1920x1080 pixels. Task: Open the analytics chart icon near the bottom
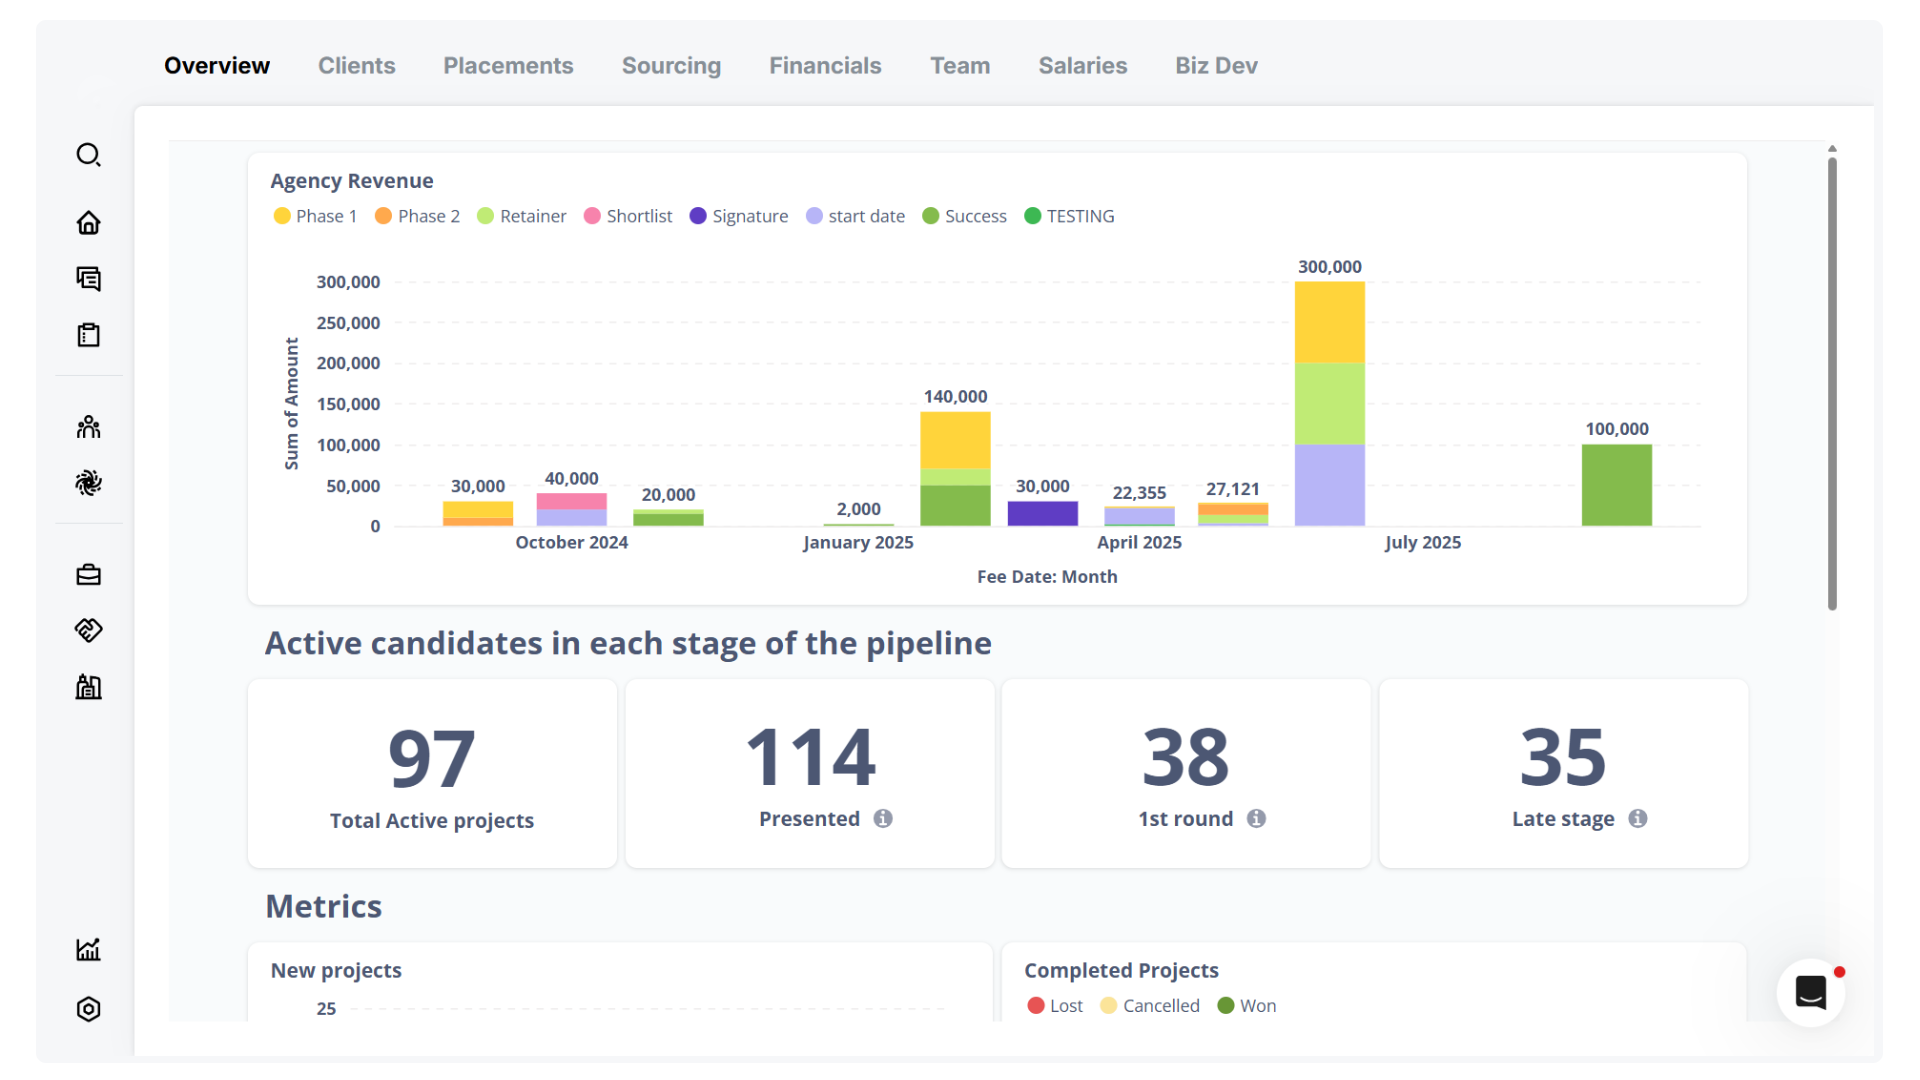tap(89, 950)
